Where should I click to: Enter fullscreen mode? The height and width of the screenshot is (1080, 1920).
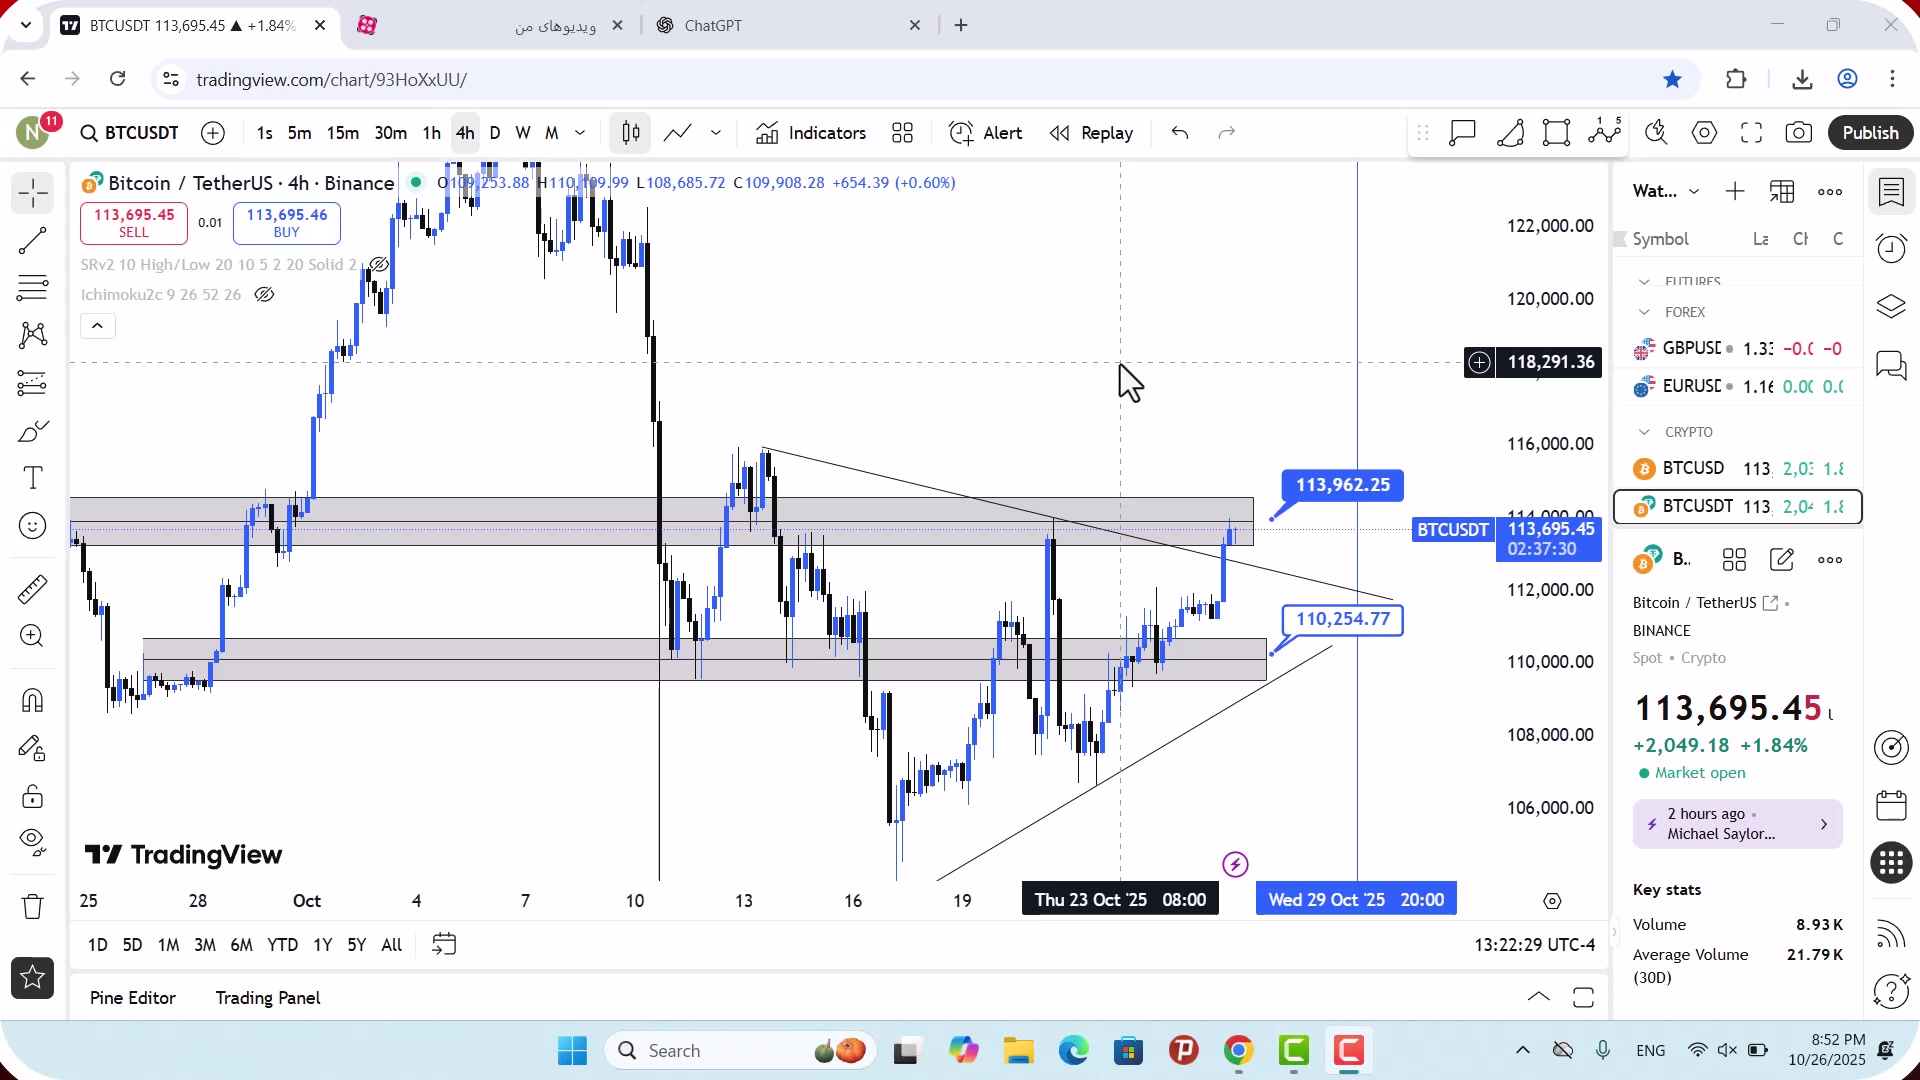click(x=1751, y=133)
